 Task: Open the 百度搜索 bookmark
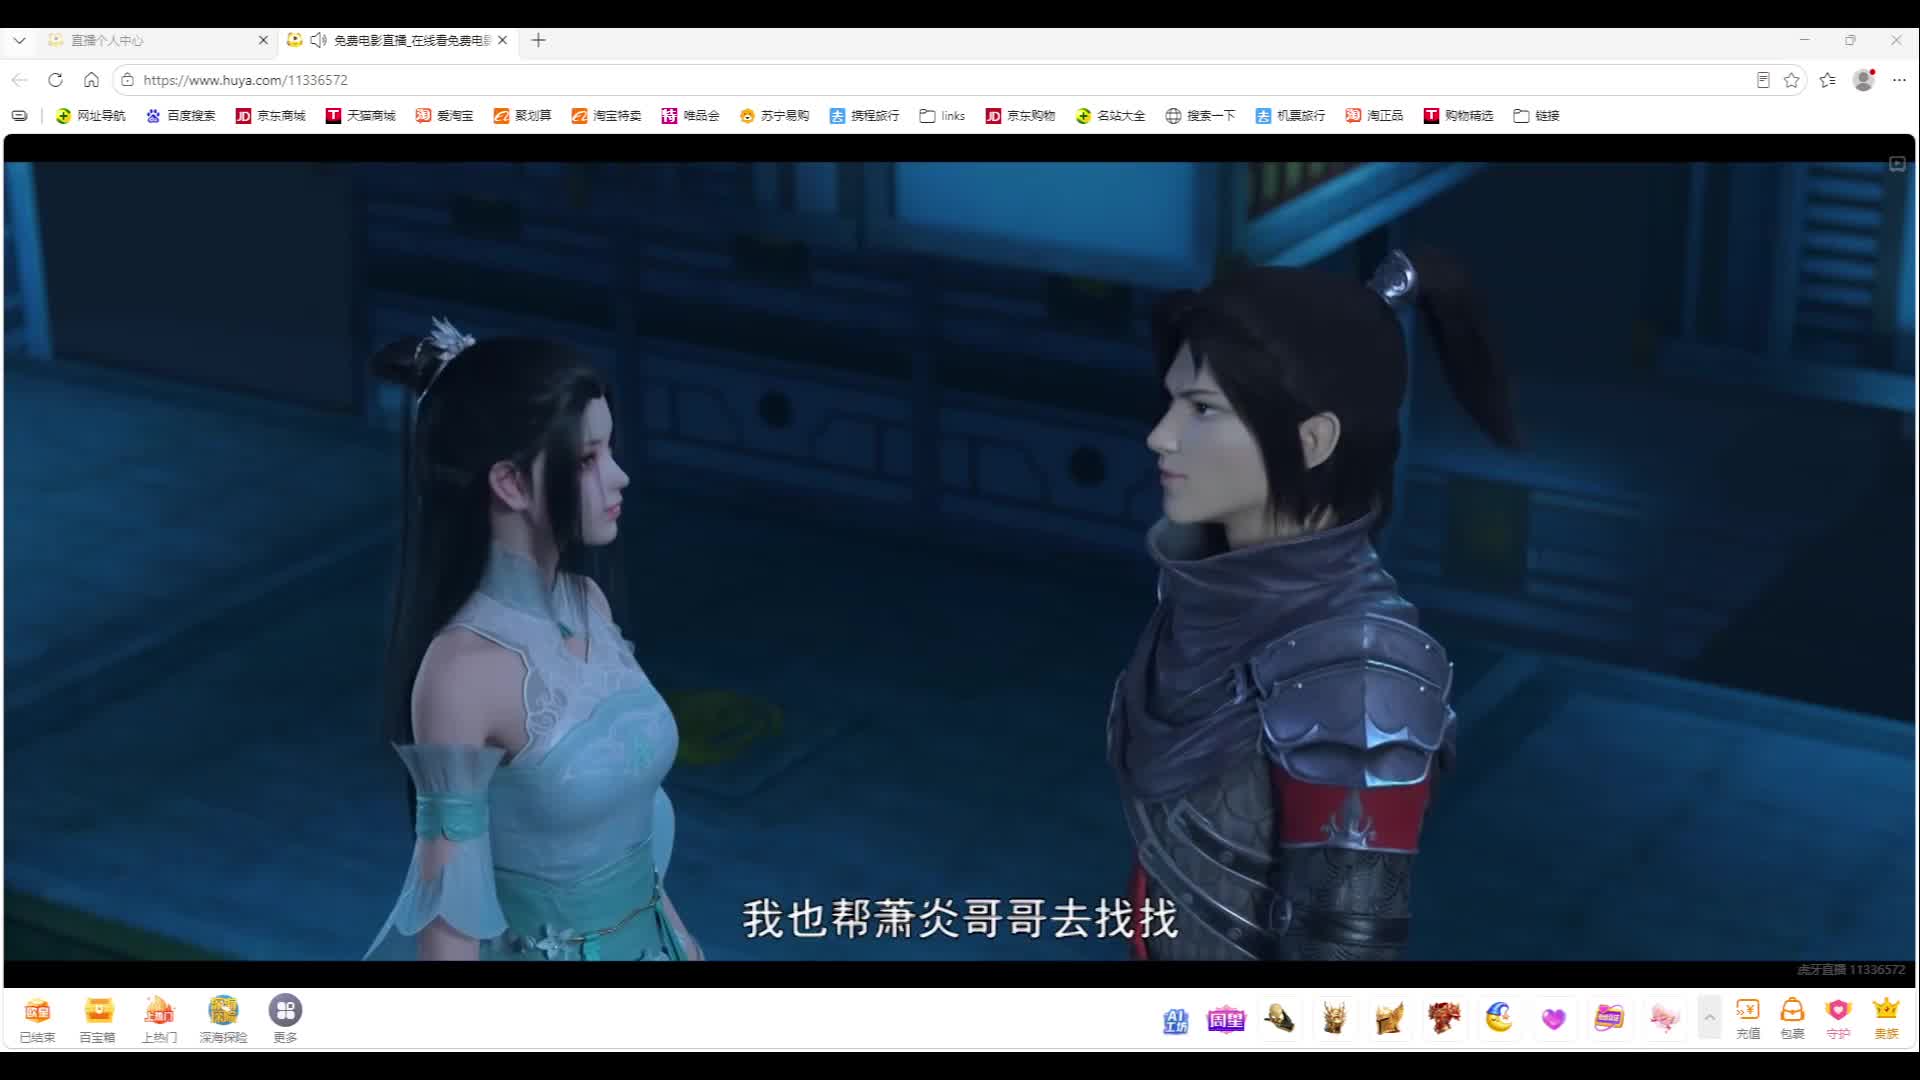[x=180, y=116]
